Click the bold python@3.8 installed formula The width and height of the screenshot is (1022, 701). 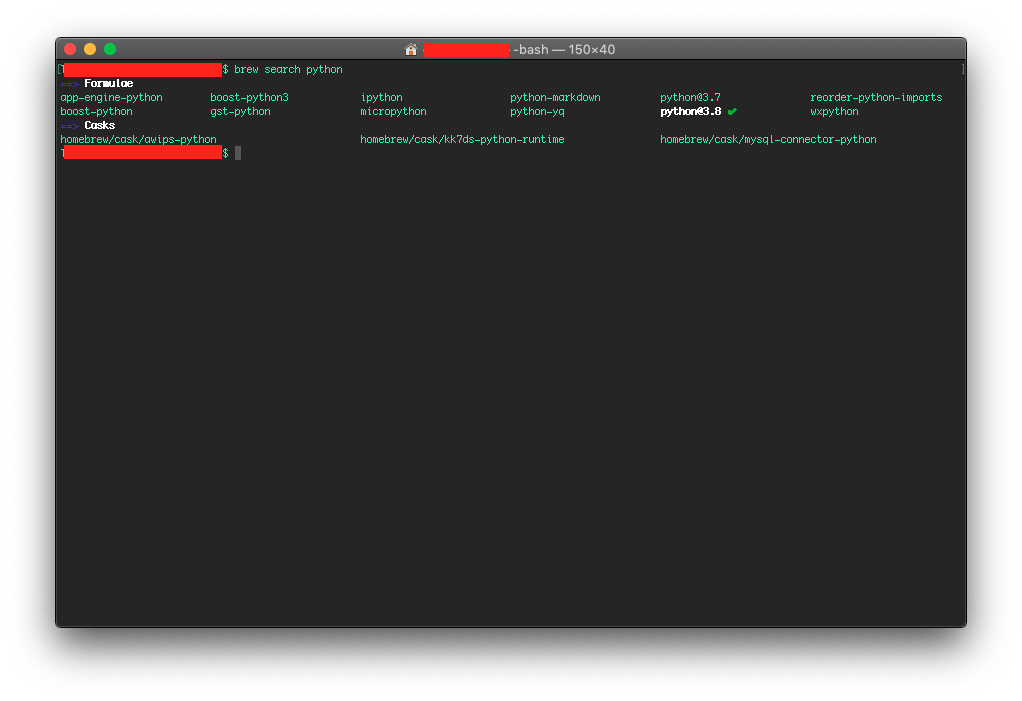tap(690, 111)
